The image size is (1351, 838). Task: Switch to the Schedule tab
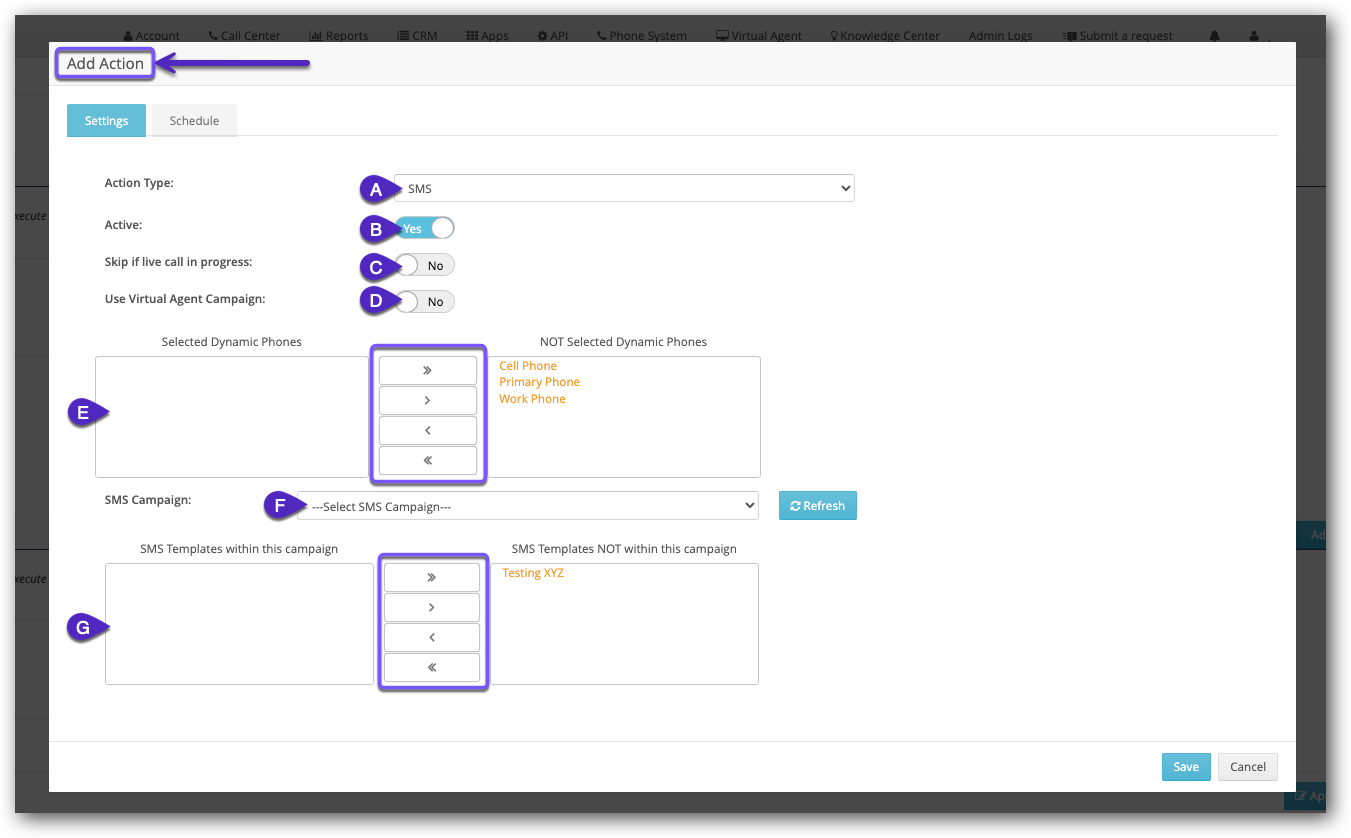click(194, 121)
